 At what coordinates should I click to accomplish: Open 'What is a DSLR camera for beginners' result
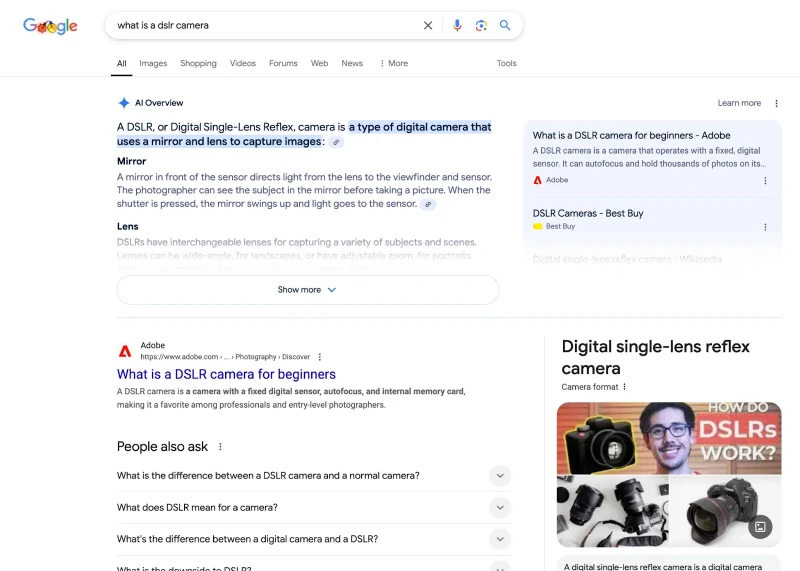coord(226,374)
